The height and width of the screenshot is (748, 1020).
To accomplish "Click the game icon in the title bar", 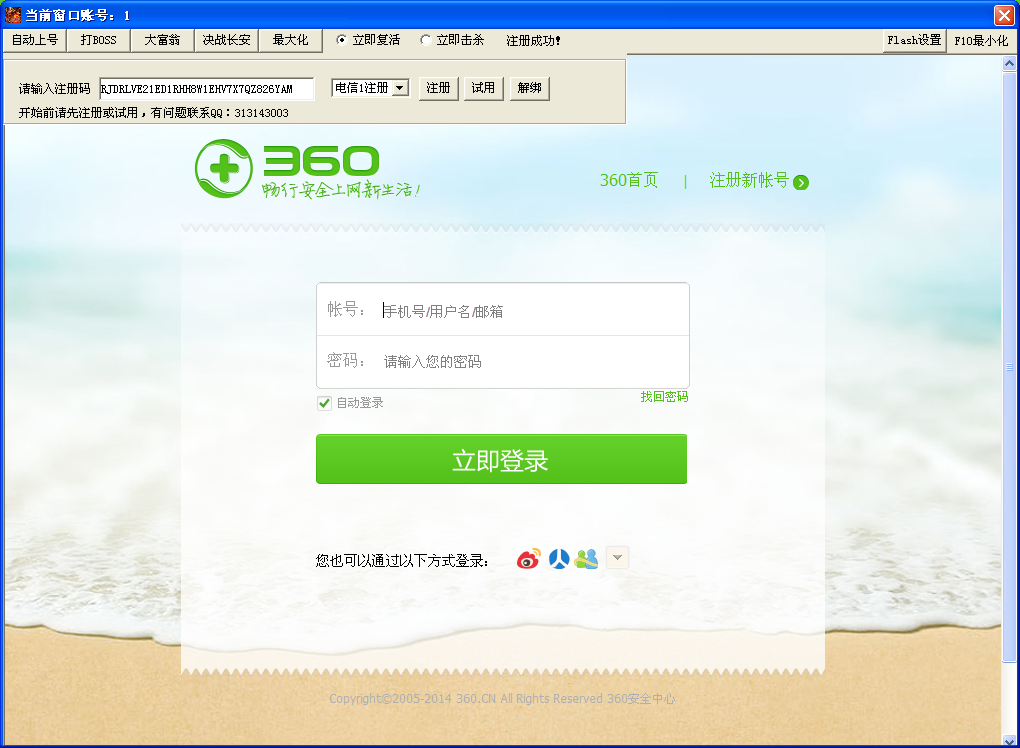I will tap(12, 14).
